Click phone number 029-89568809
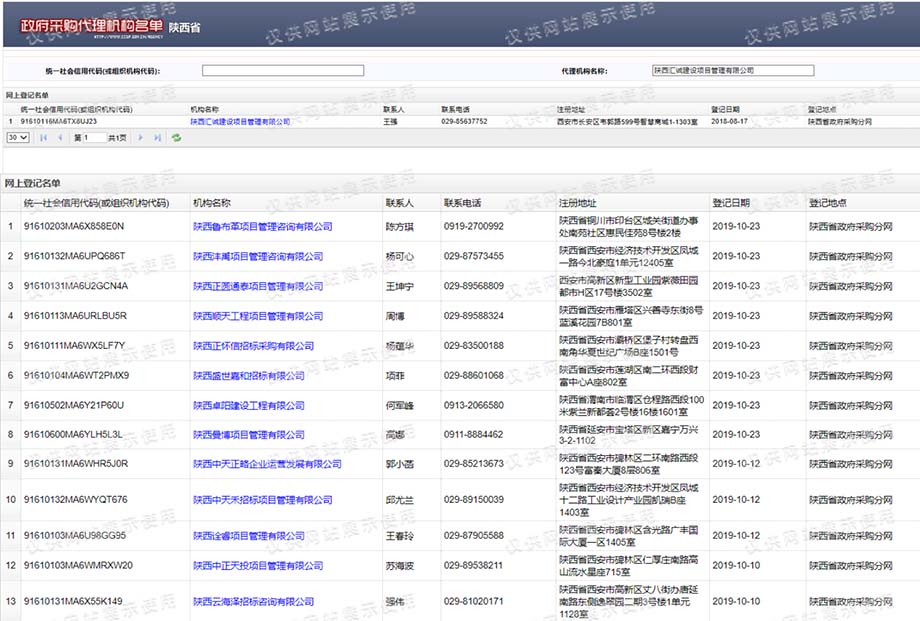Image resolution: width=920 pixels, height=621 pixels. tap(473, 286)
